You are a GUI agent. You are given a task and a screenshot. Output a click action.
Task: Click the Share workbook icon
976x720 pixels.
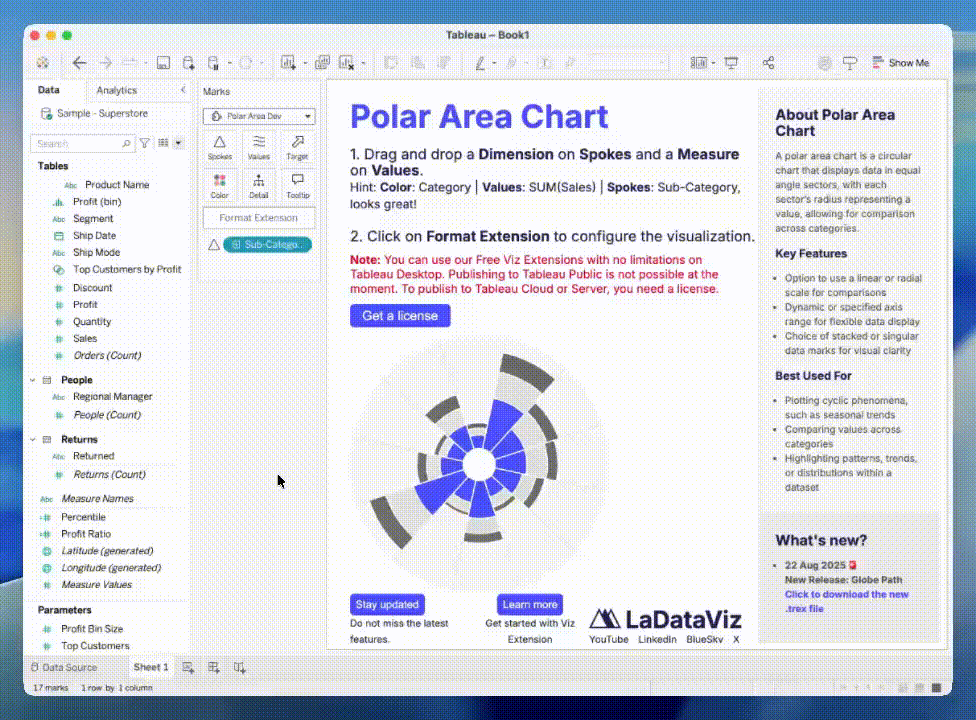pos(769,63)
